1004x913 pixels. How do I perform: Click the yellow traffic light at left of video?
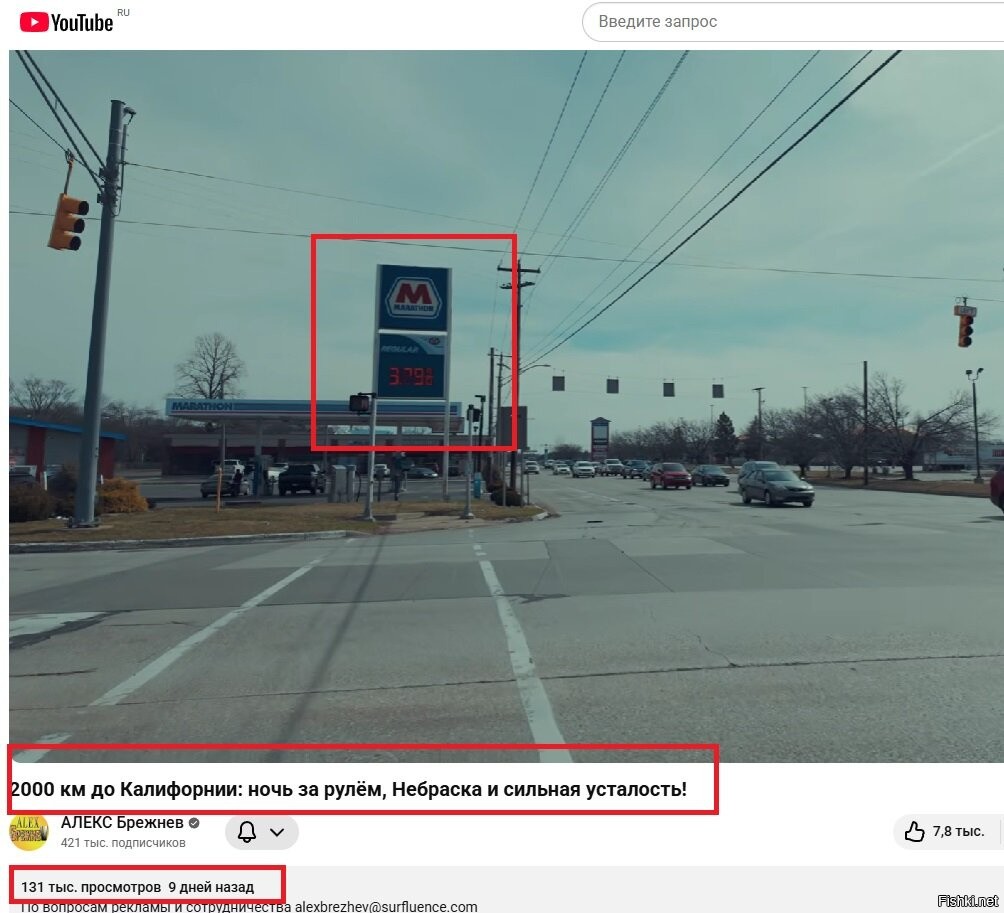pyautogui.click(x=67, y=221)
